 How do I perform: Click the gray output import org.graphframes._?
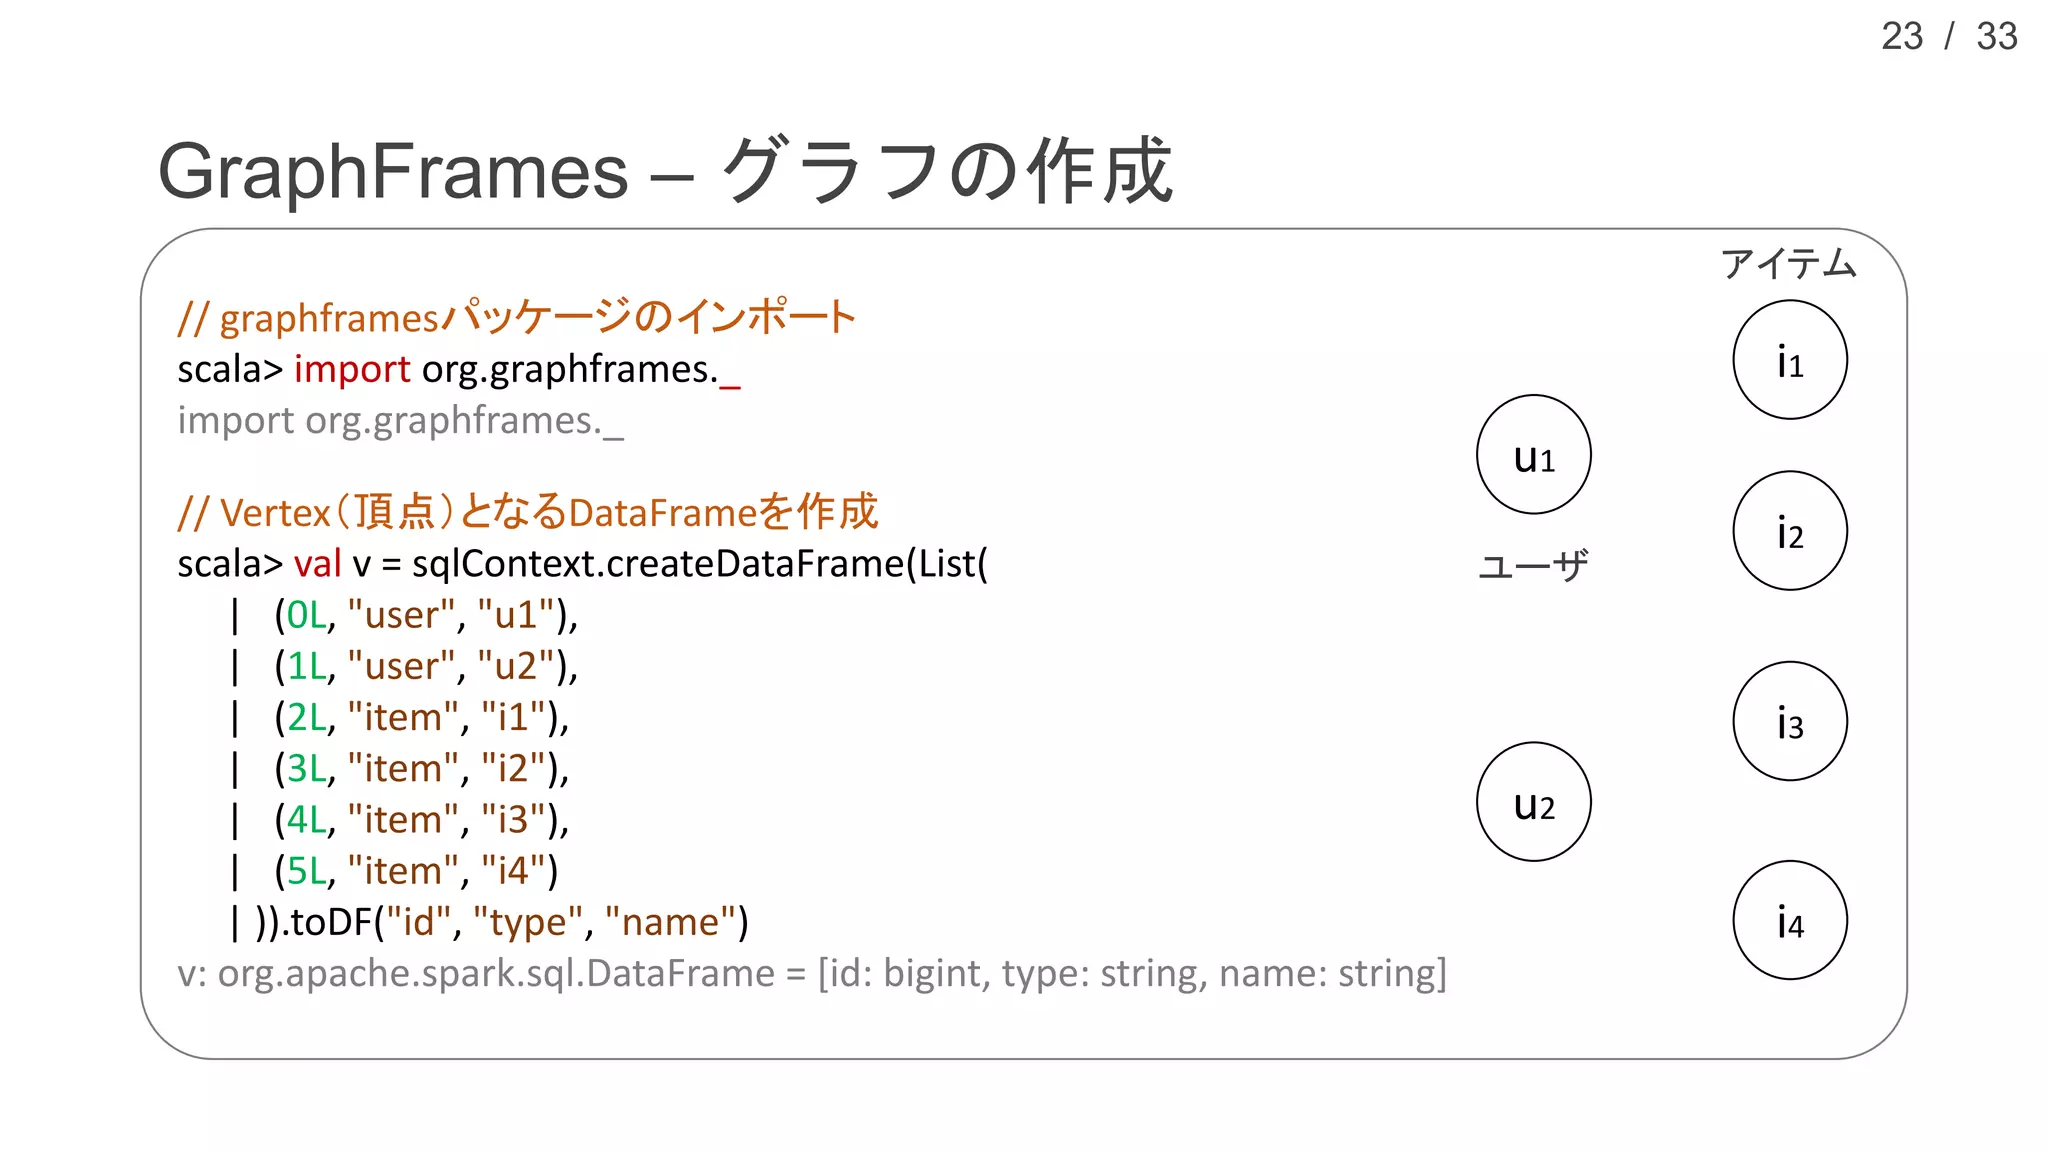pos(401,420)
